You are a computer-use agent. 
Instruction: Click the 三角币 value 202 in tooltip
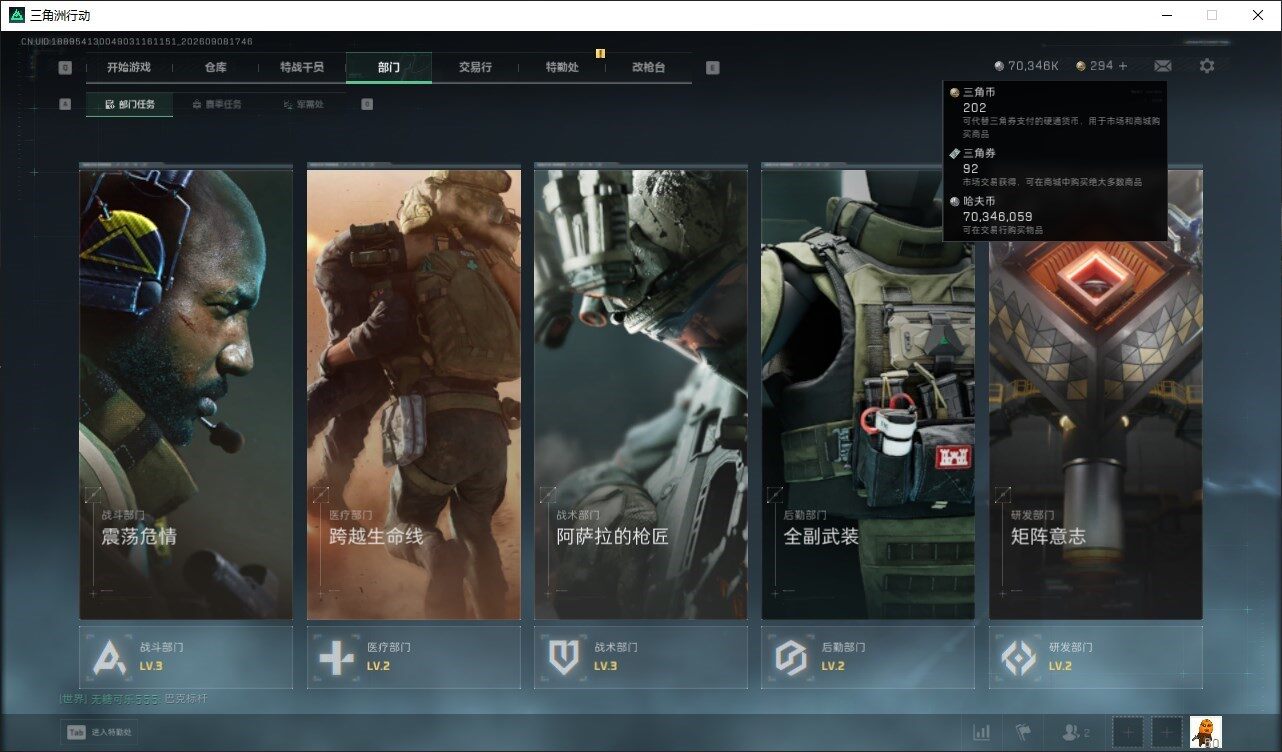click(975, 108)
